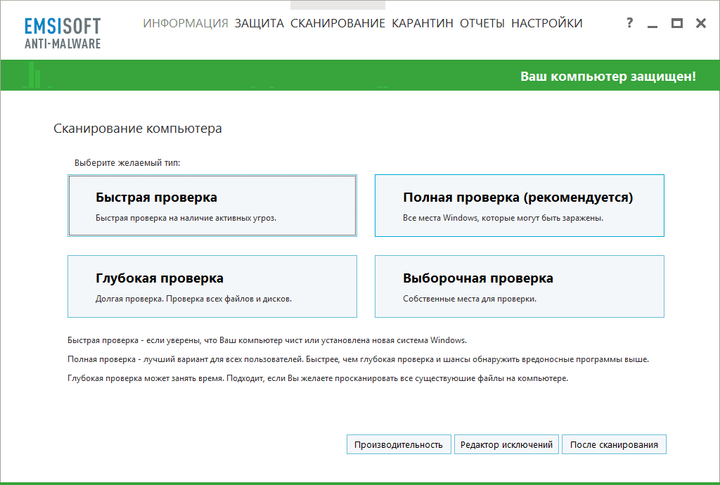This screenshot has width=720, height=485.
Task: Open the Производительность settings button
Action: 399,445
